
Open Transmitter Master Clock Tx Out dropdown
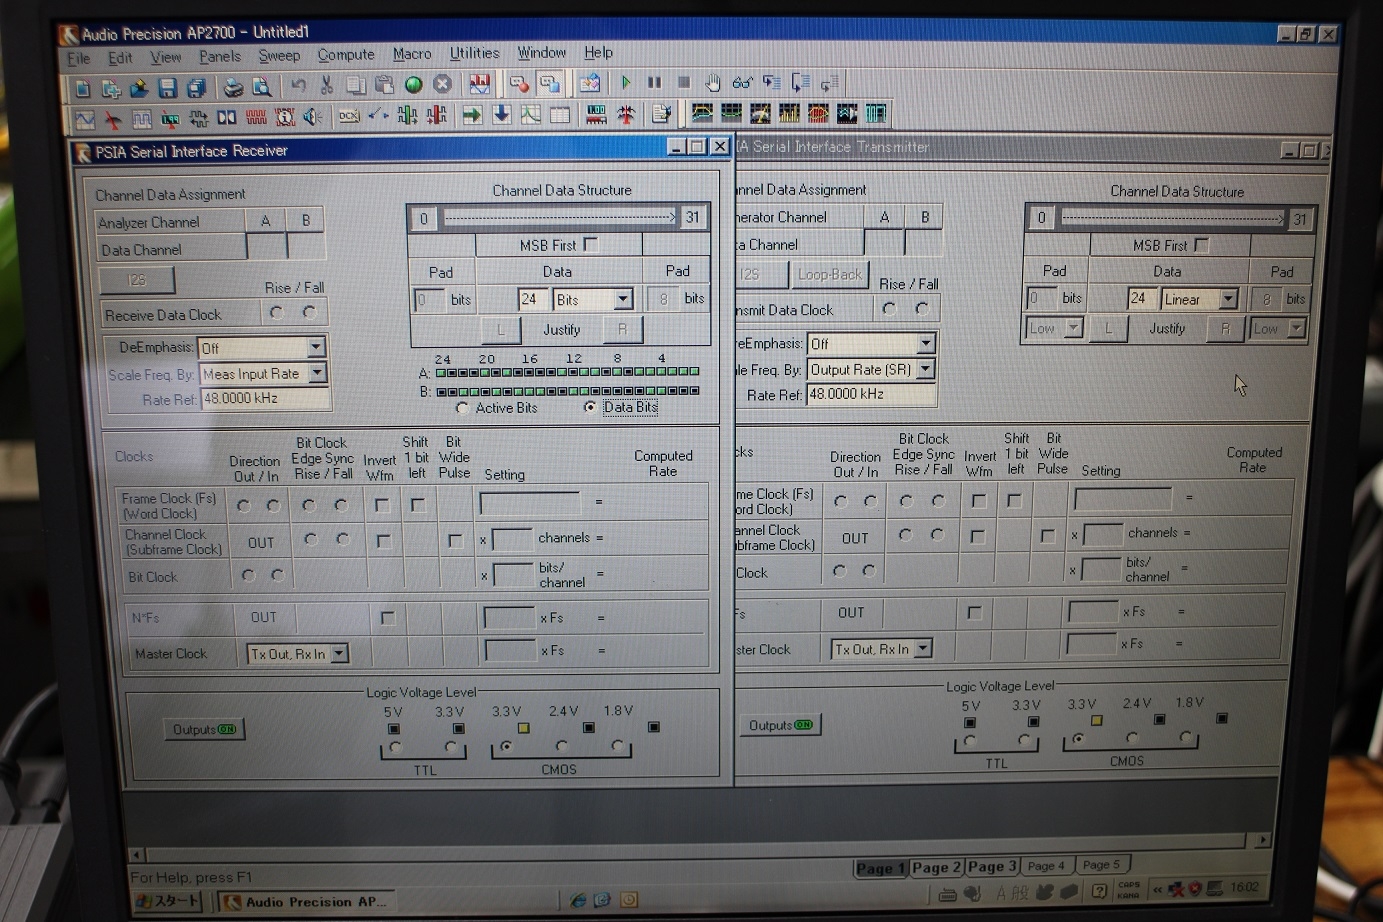click(x=923, y=649)
